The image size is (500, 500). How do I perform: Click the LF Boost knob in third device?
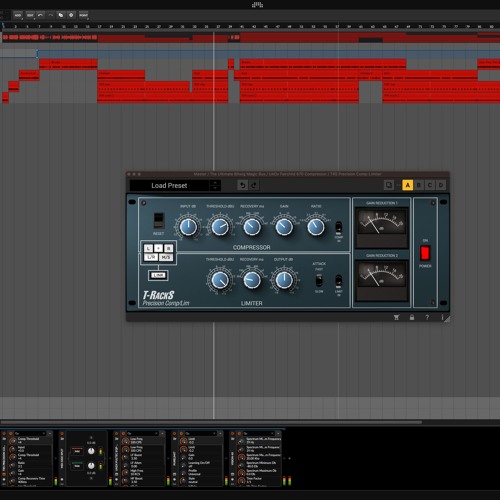[126, 457]
